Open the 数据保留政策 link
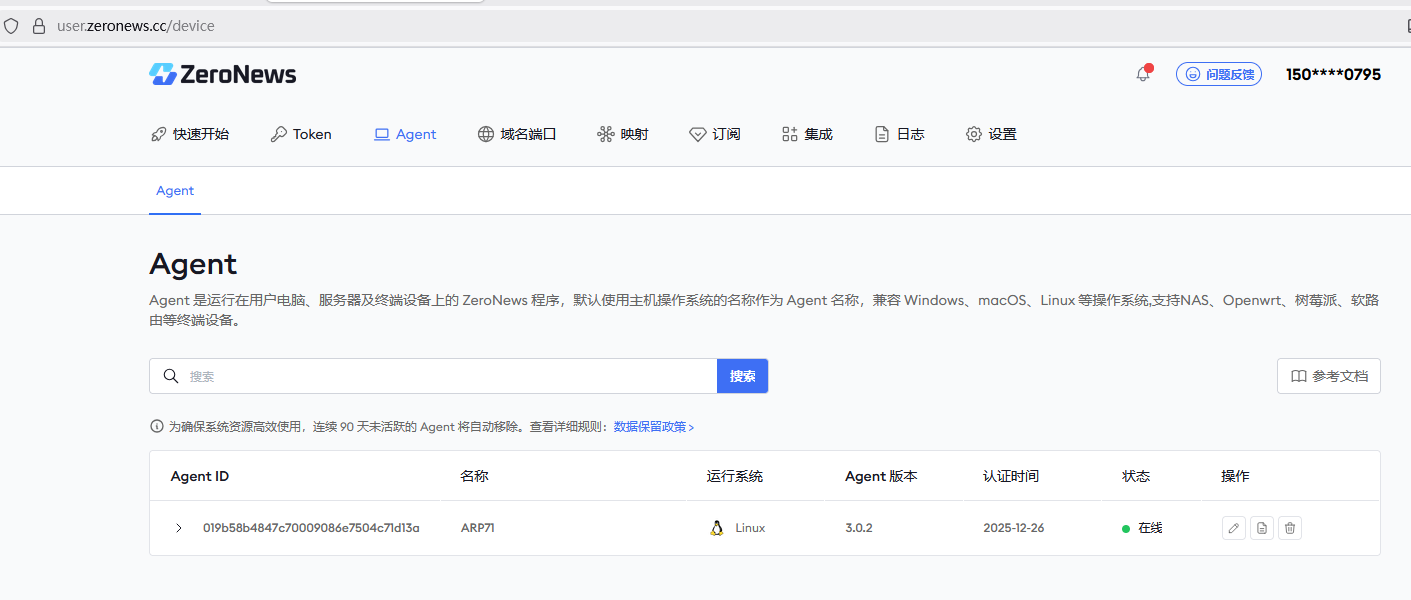The image size is (1411, 600). coord(653,427)
